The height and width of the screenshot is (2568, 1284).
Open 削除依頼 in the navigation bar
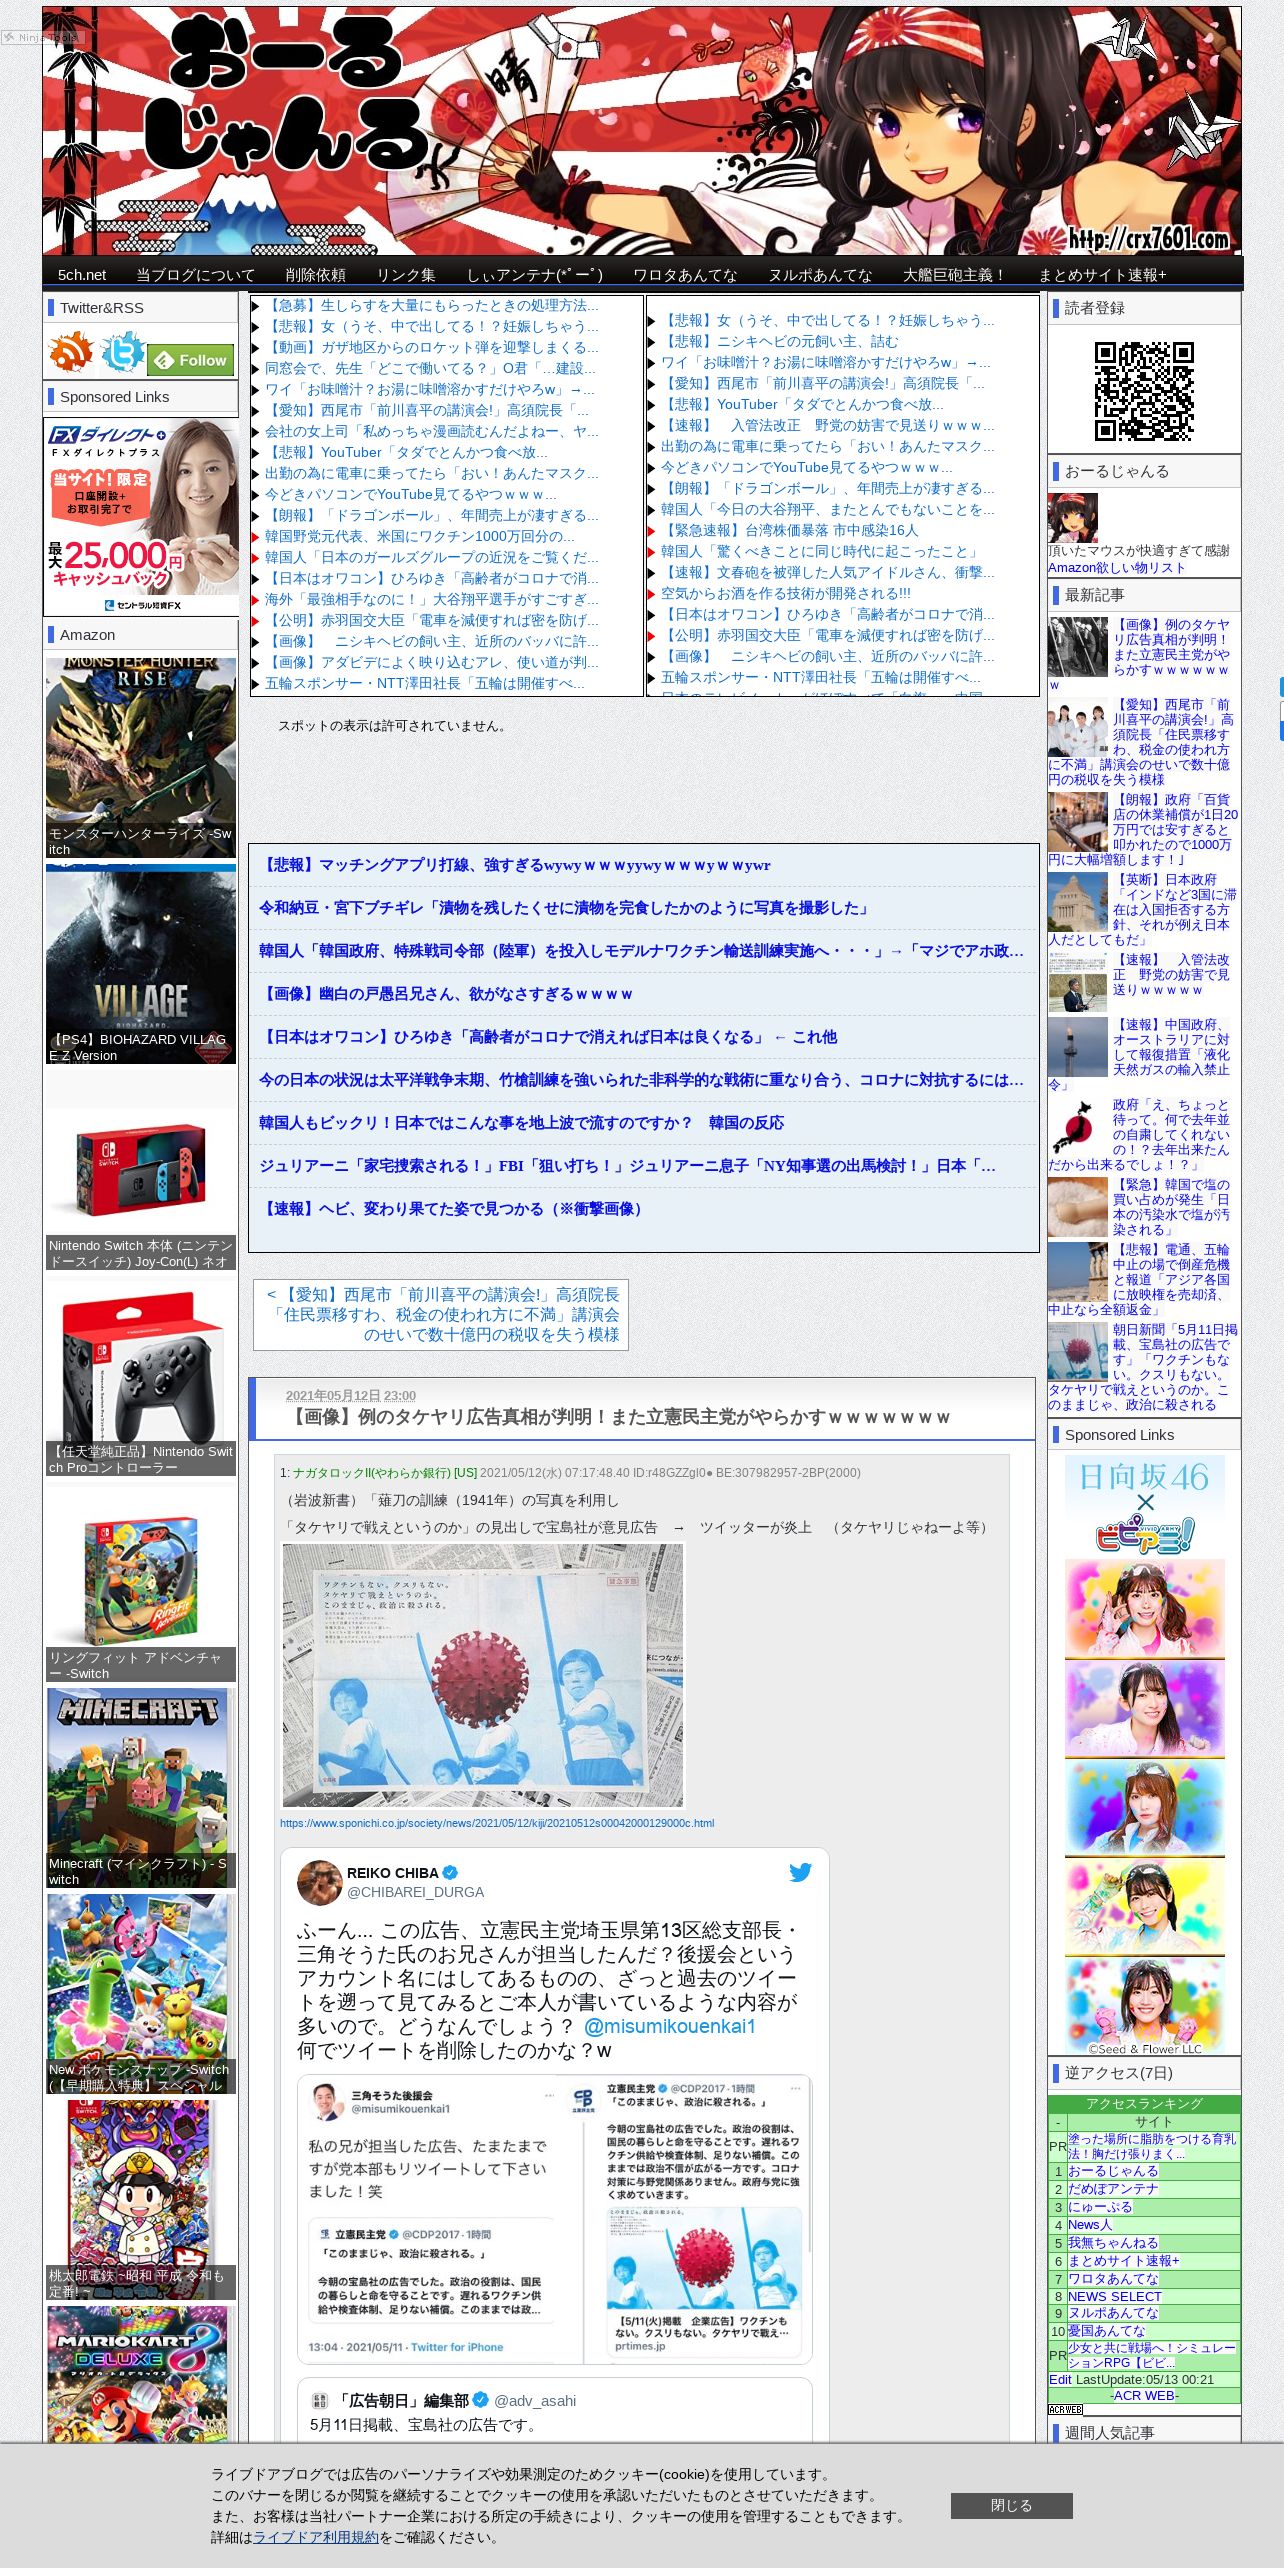[x=315, y=275]
